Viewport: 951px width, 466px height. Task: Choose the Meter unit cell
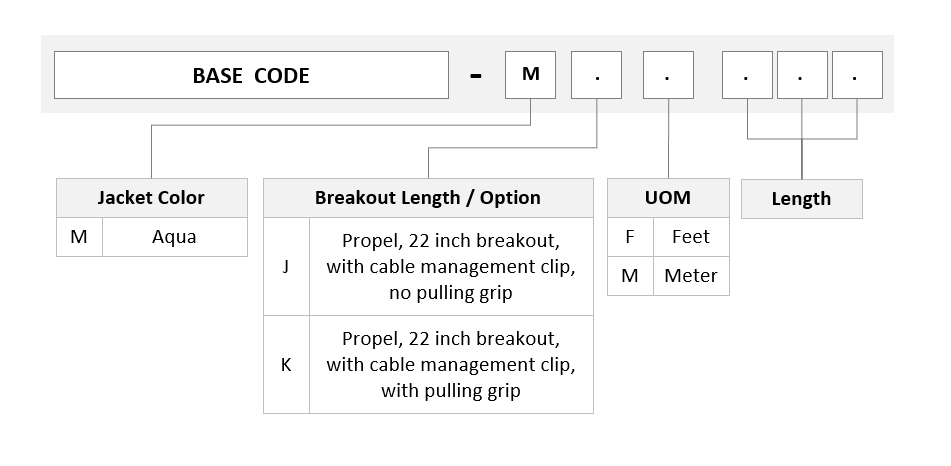pyautogui.click(x=691, y=275)
